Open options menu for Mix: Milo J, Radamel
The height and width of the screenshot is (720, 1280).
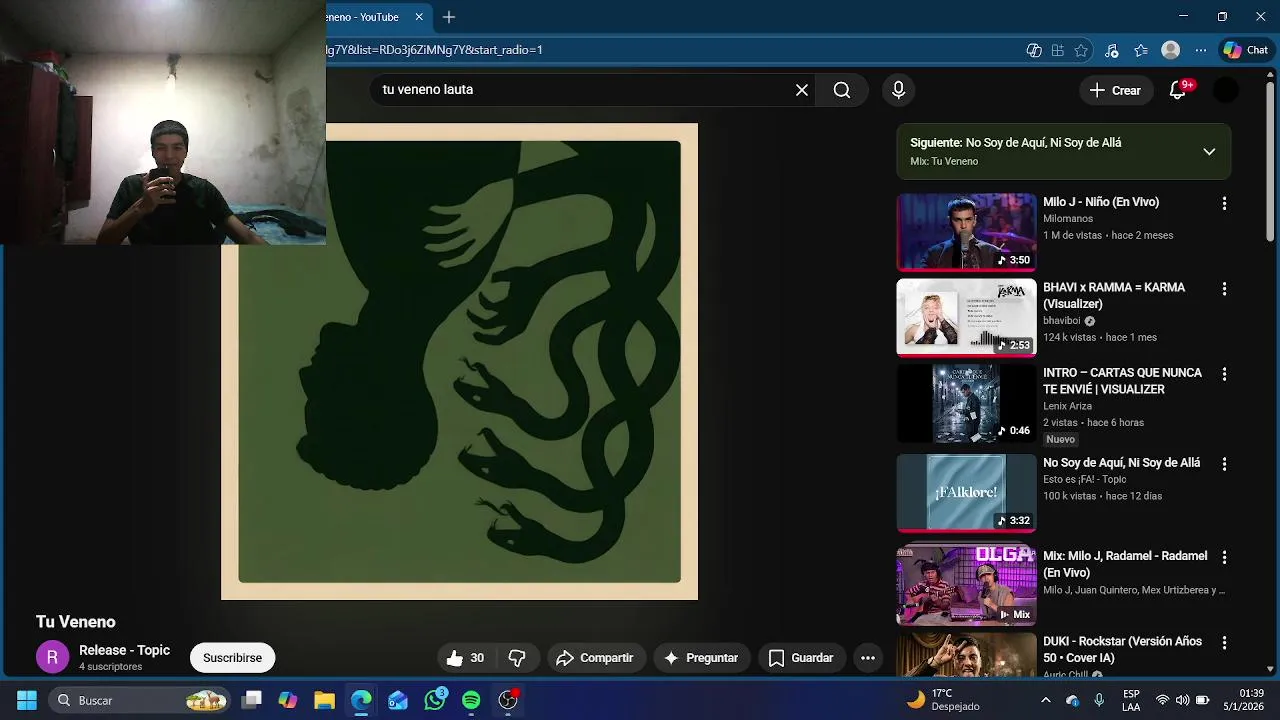(x=1224, y=557)
